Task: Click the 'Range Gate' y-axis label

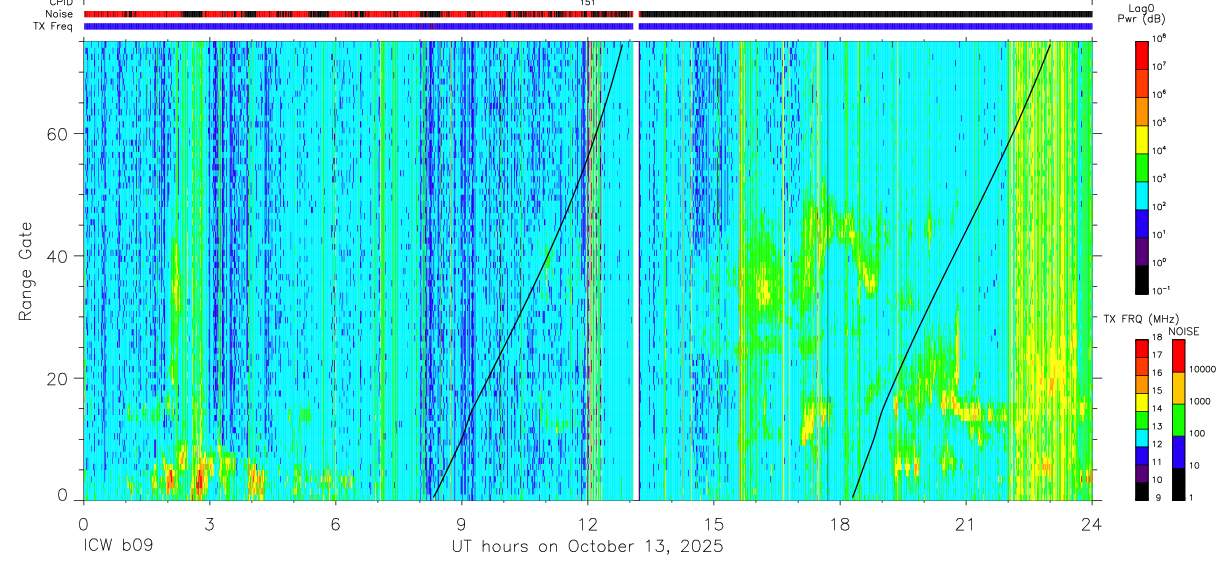Action: point(25,272)
